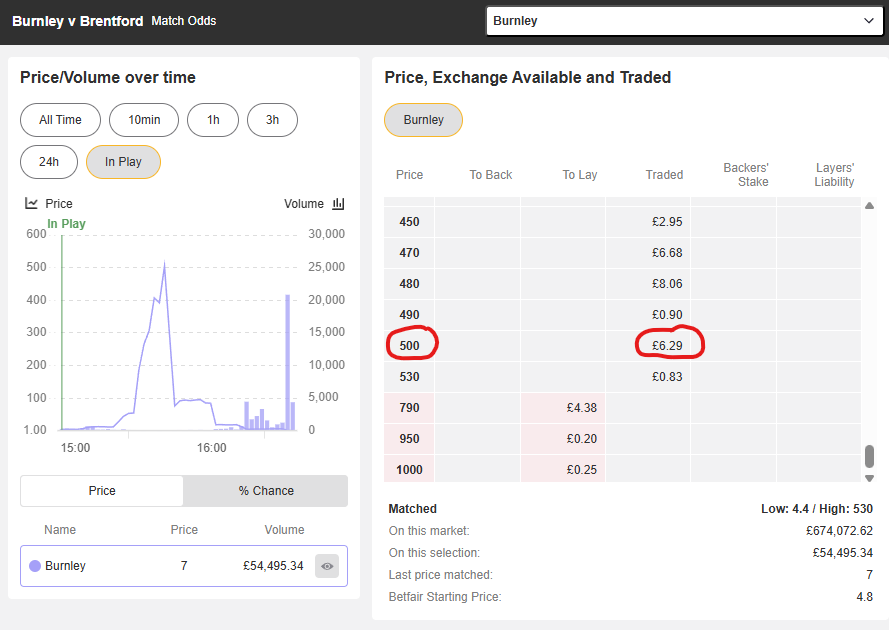Click the scrollbar up arrow in price table
Image resolution: width=889 pixels, height=630 pixels.
click(x=869, y=206)
